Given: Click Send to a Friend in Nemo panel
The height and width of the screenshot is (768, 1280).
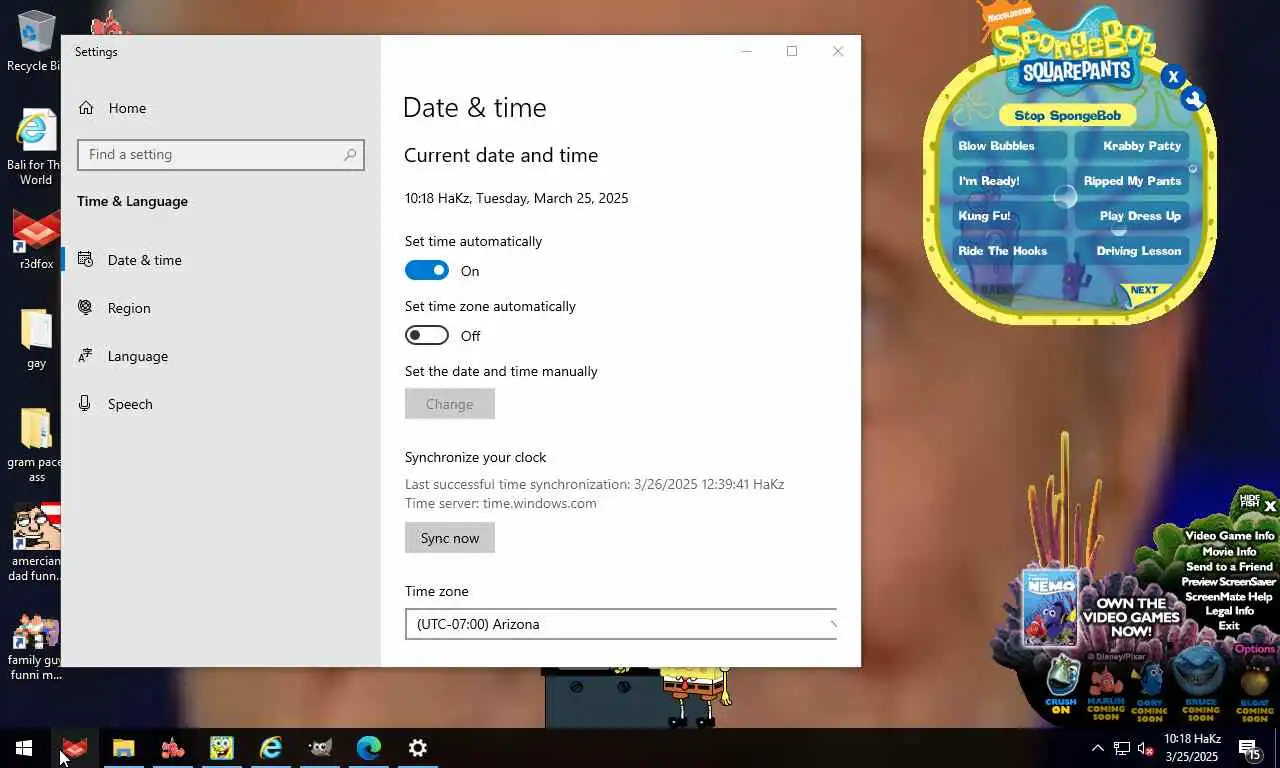Looking at the screenshot, I should [1229, 566].
